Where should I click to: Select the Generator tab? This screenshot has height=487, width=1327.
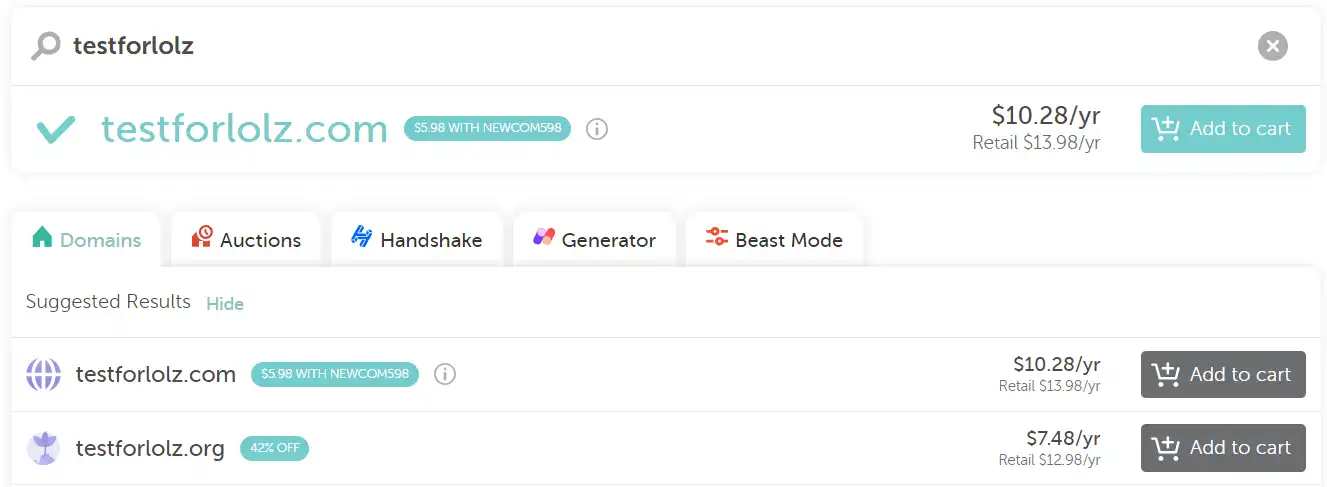594,239
